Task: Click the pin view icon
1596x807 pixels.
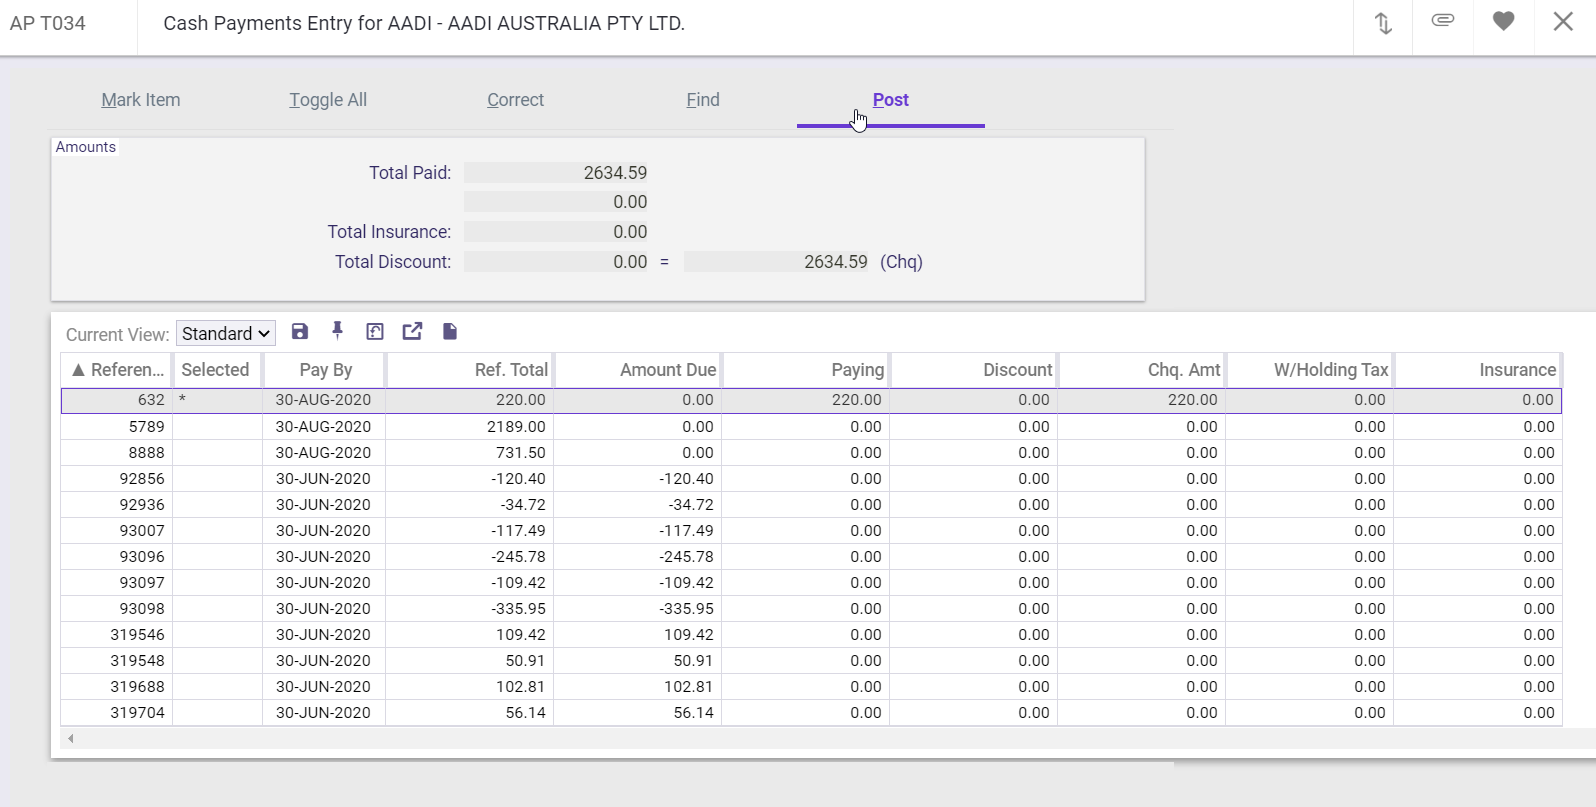Action: click(x=337, y=332)
